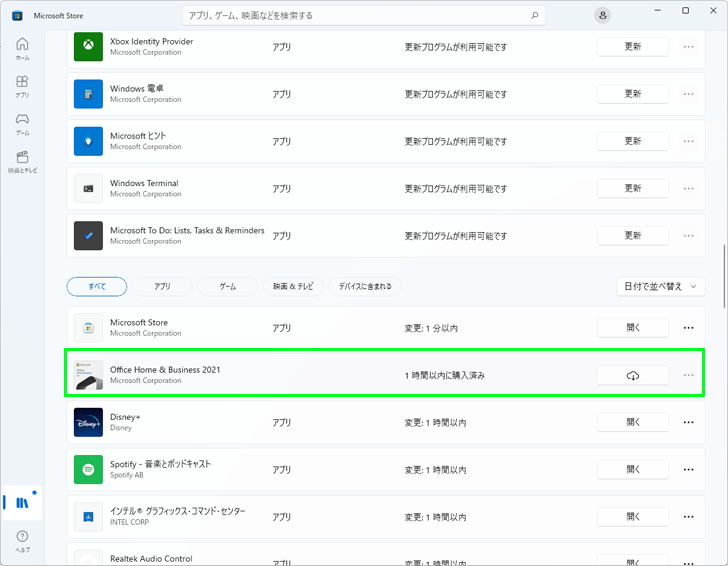728x566 pixels.
Task: Open Help in the sidebar
Action: (x=22, y=541)
